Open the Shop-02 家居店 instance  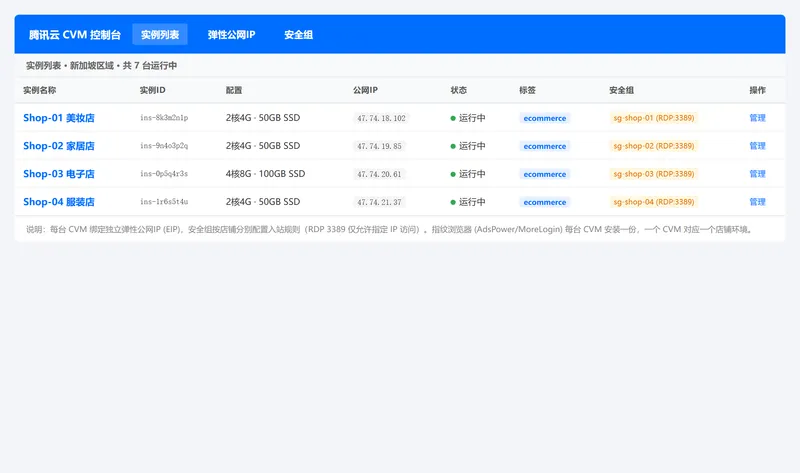59,146
